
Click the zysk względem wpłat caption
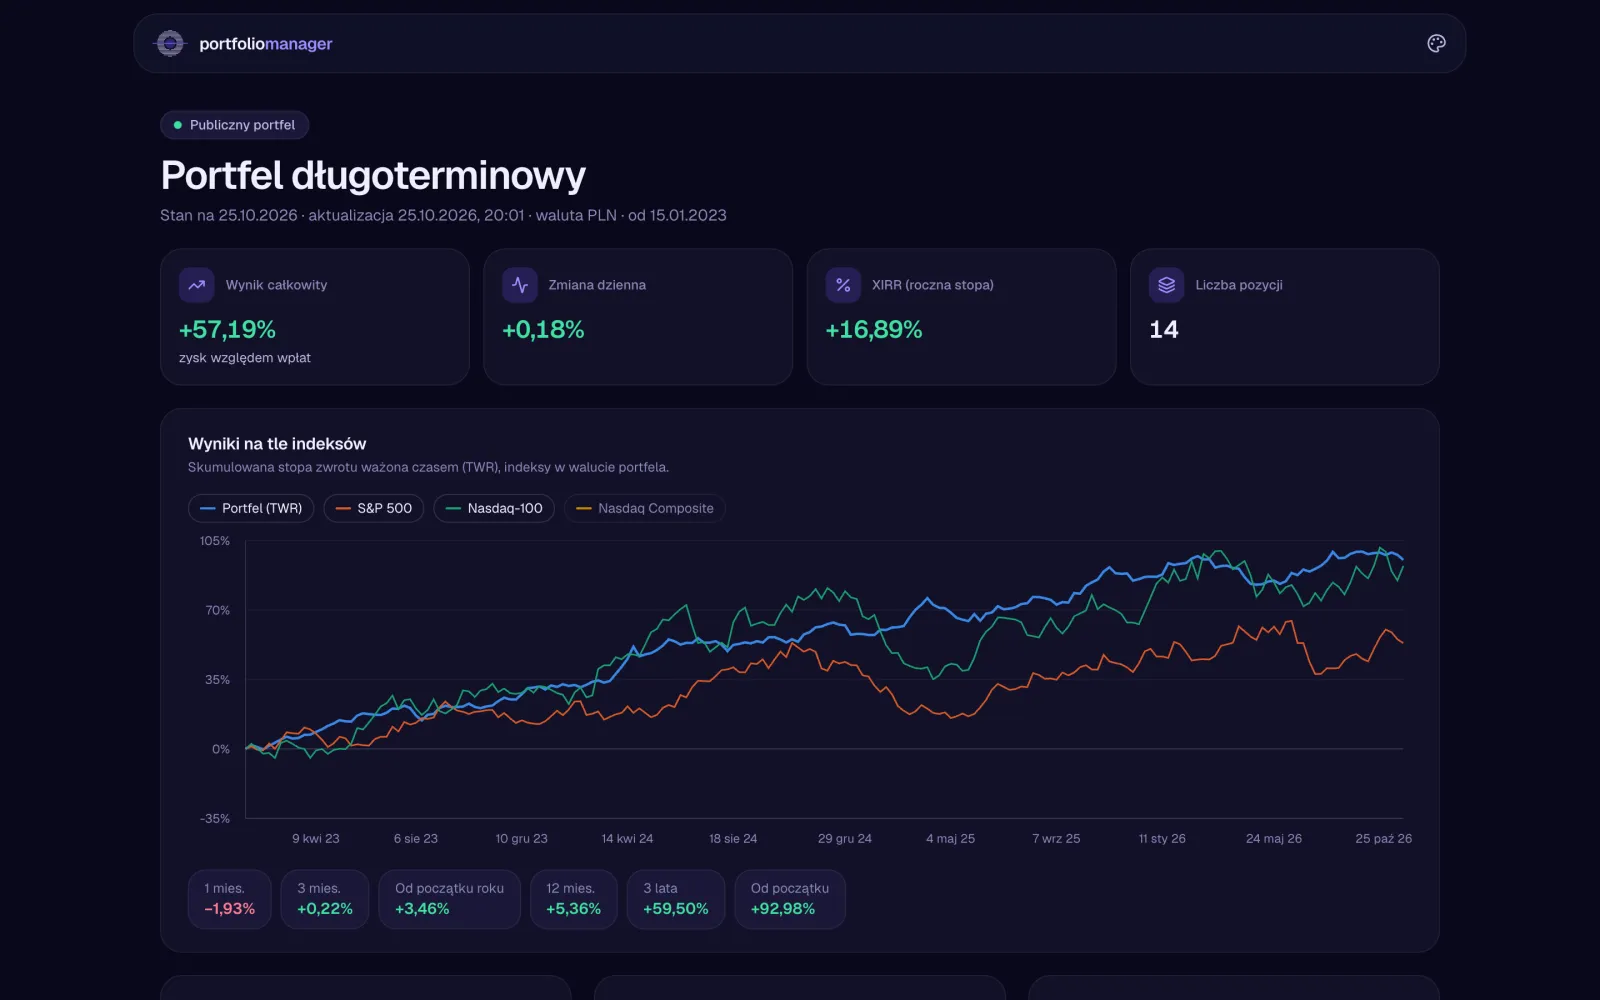click(x=245, y=358)
